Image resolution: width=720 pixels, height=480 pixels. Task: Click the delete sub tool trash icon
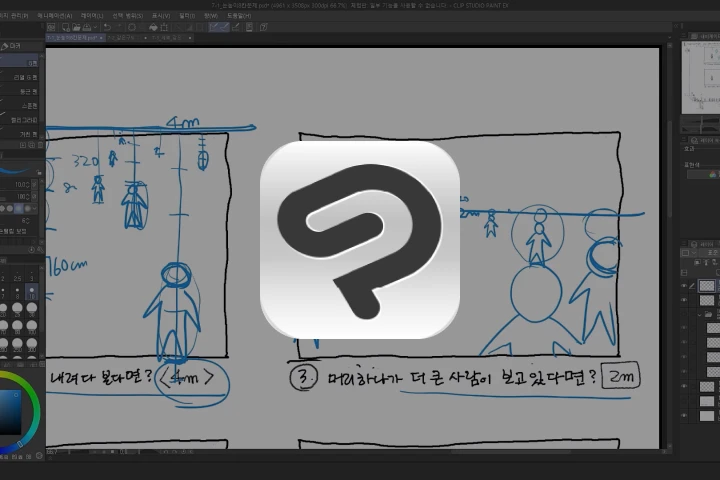point(40,145)
